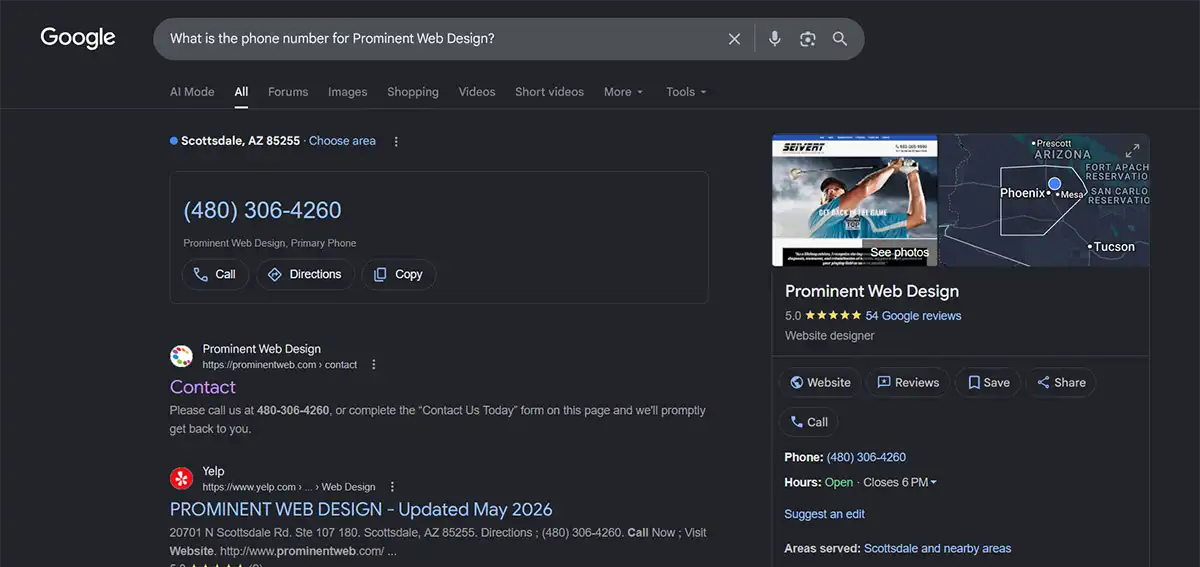Image resolution: width=1200 pixels, height=567 pixels.
Task: Click the Call button under the phone answer
Action: tap(215, 274)
